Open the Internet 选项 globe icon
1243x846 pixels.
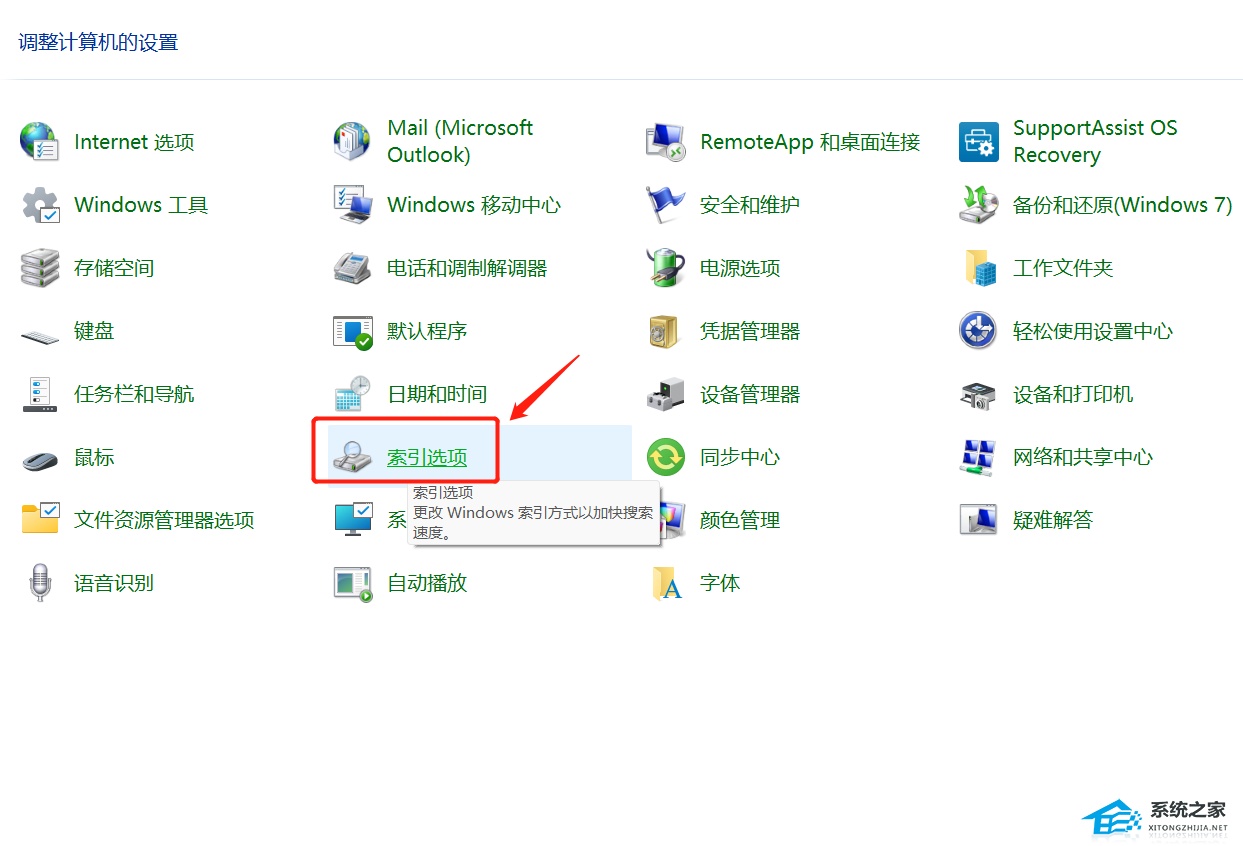[x=40, y=142]
